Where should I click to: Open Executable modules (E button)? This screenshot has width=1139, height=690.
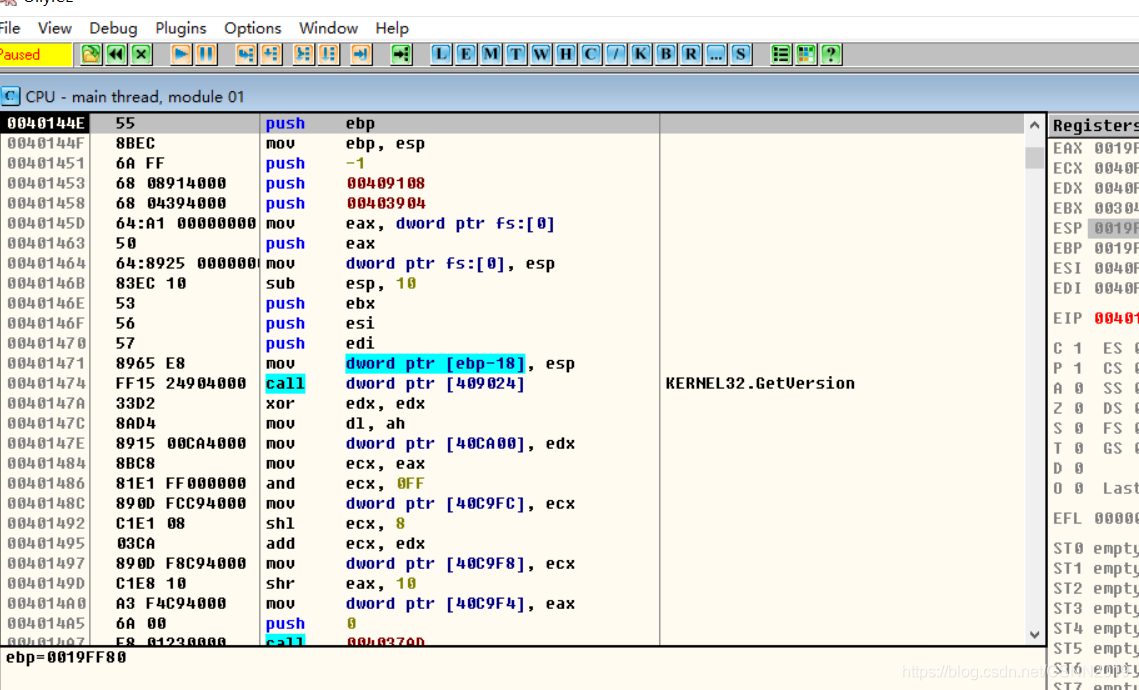(x=466, y=54)
